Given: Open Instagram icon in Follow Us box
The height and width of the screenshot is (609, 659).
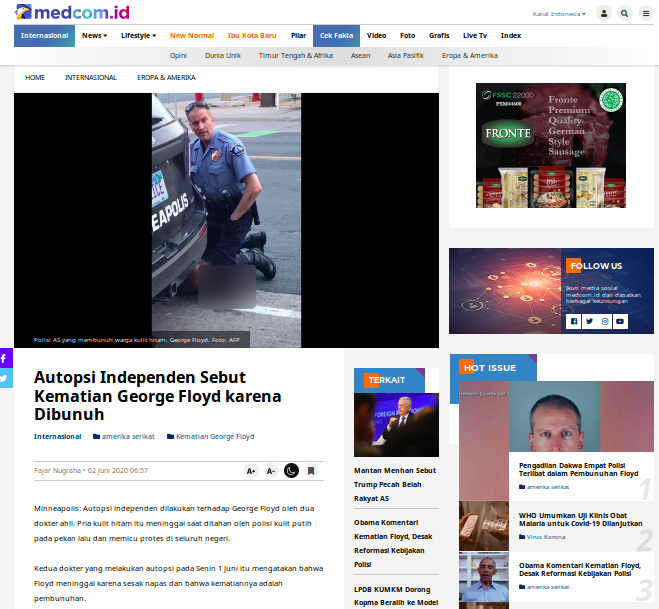Looking at the screenshot, I should click(605, 321).
